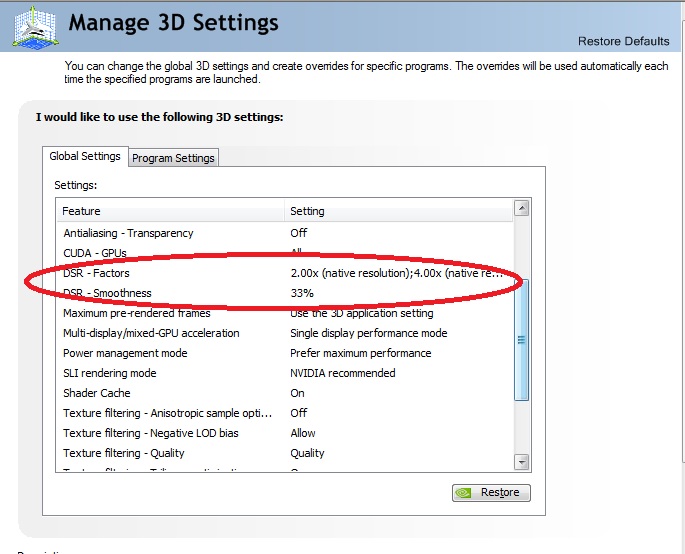Image resolution: width=685 pixels, height=554 pixels.
Task: Select the Global Settings tab
Action: point(85,156)
